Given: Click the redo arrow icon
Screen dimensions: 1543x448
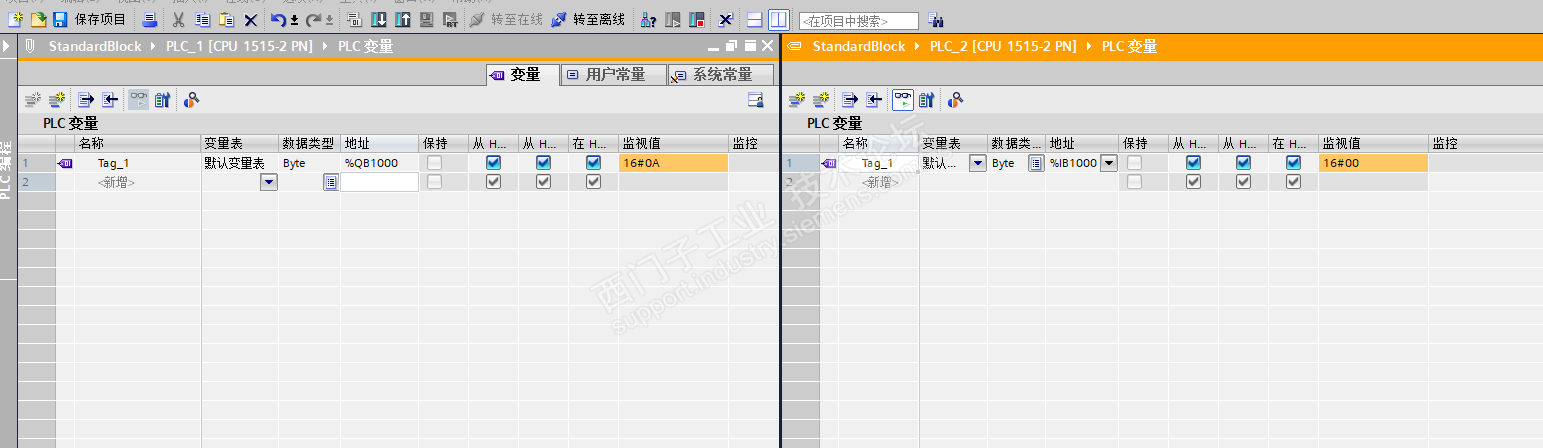Looking at the screenshot, I should tap(314, 19).
